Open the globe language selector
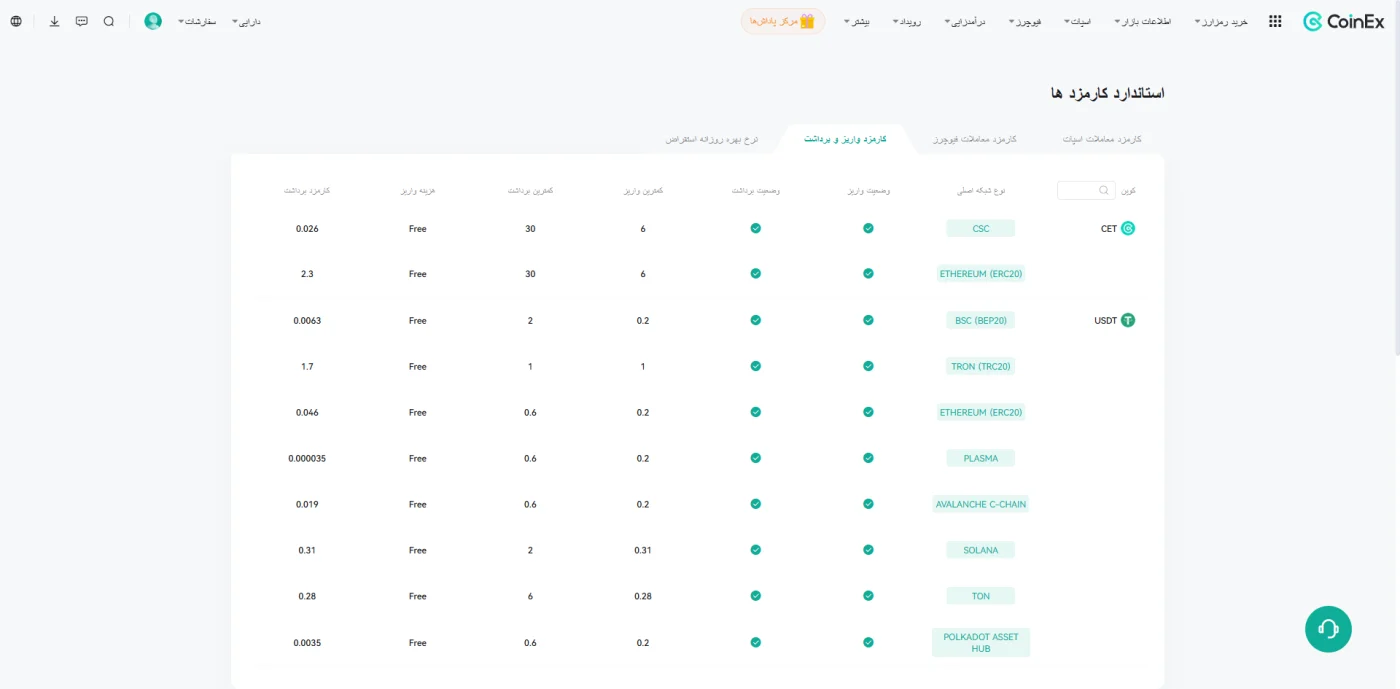Image resolution: width=1400 pixels, height=689 pixels. coord(16,21)
